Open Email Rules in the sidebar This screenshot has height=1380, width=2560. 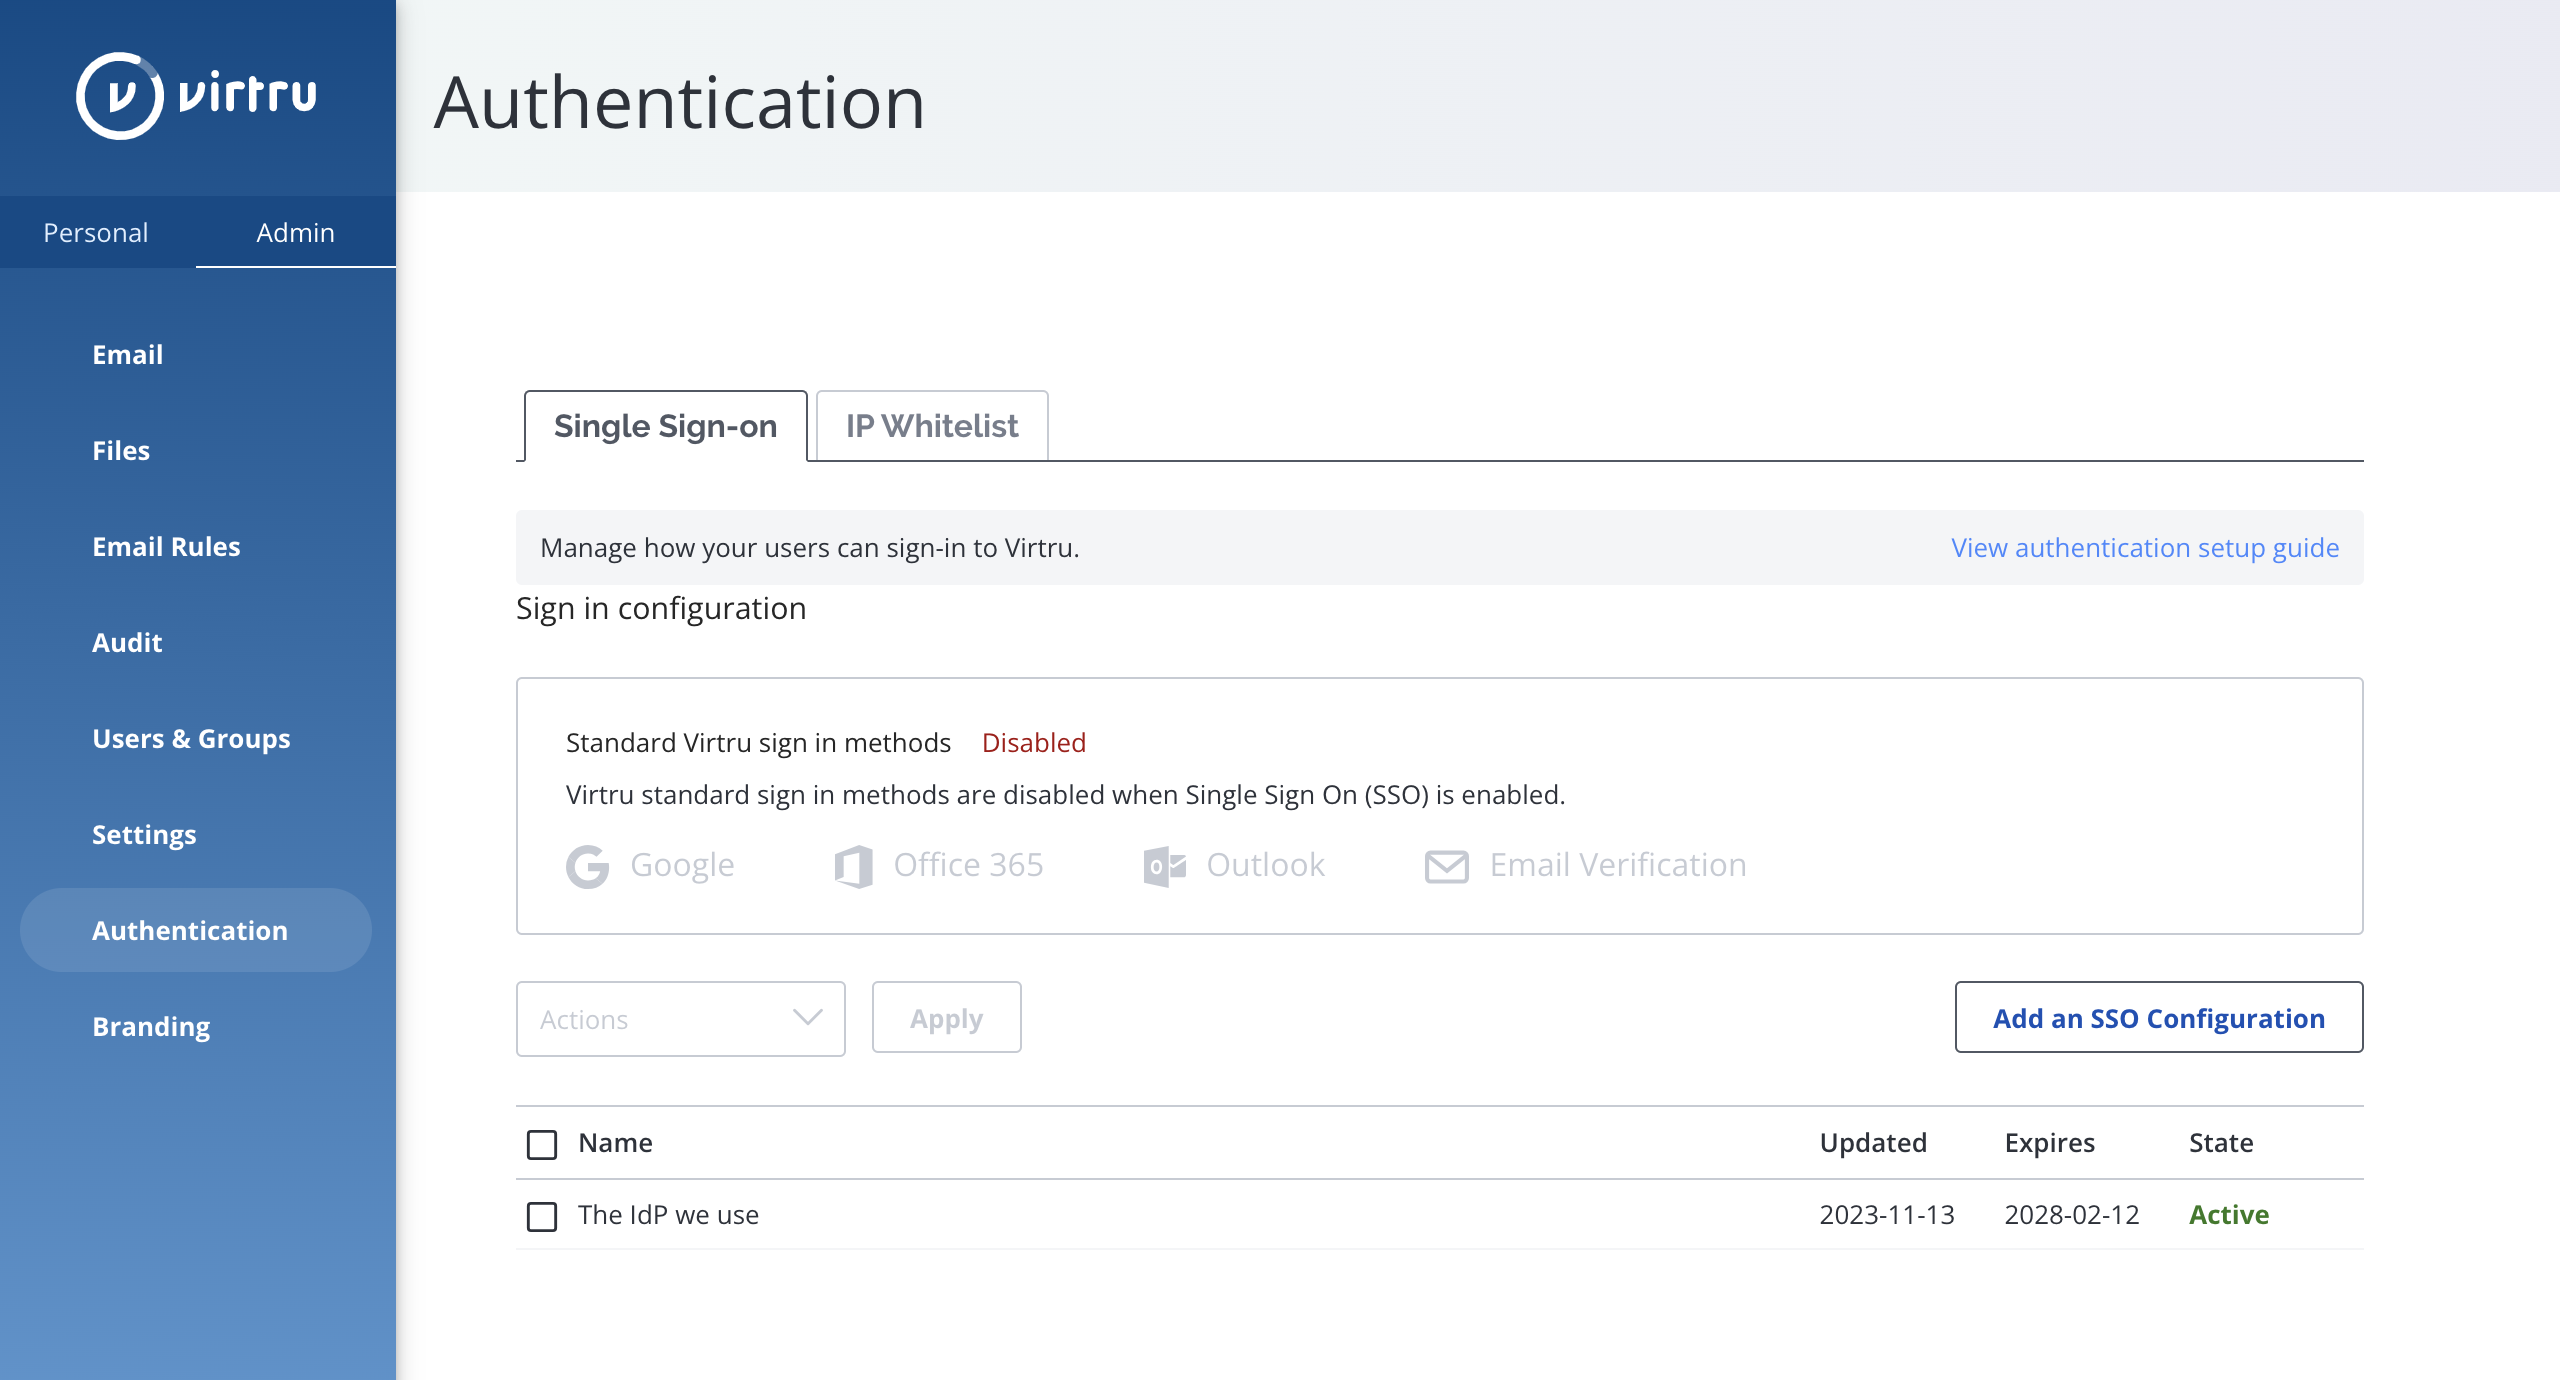click(x=166, y=546)
